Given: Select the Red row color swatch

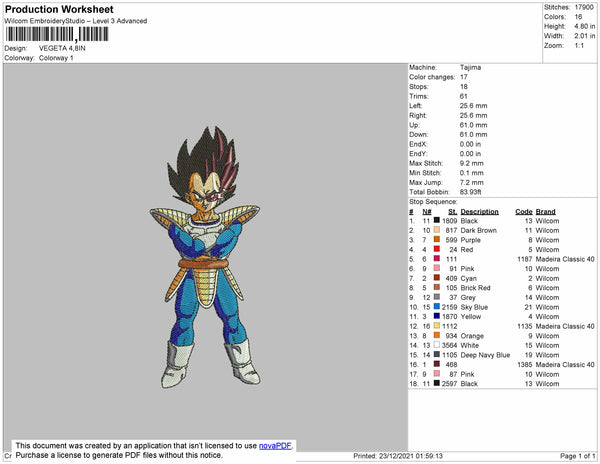Looking at the screenshot, I should coord(437,249).
